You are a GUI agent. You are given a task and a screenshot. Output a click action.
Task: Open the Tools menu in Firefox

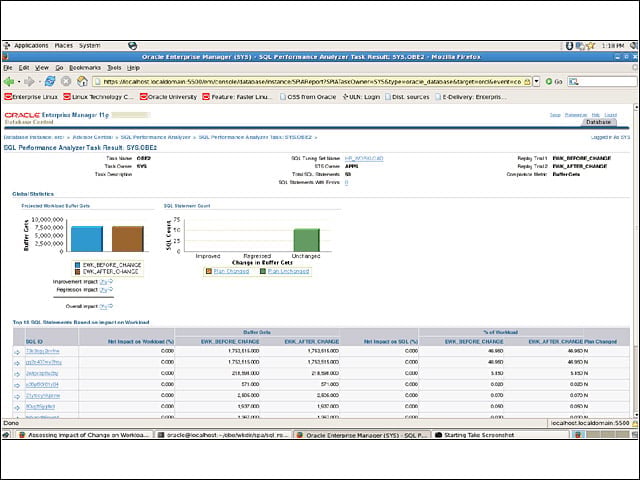tap(114, 68)
